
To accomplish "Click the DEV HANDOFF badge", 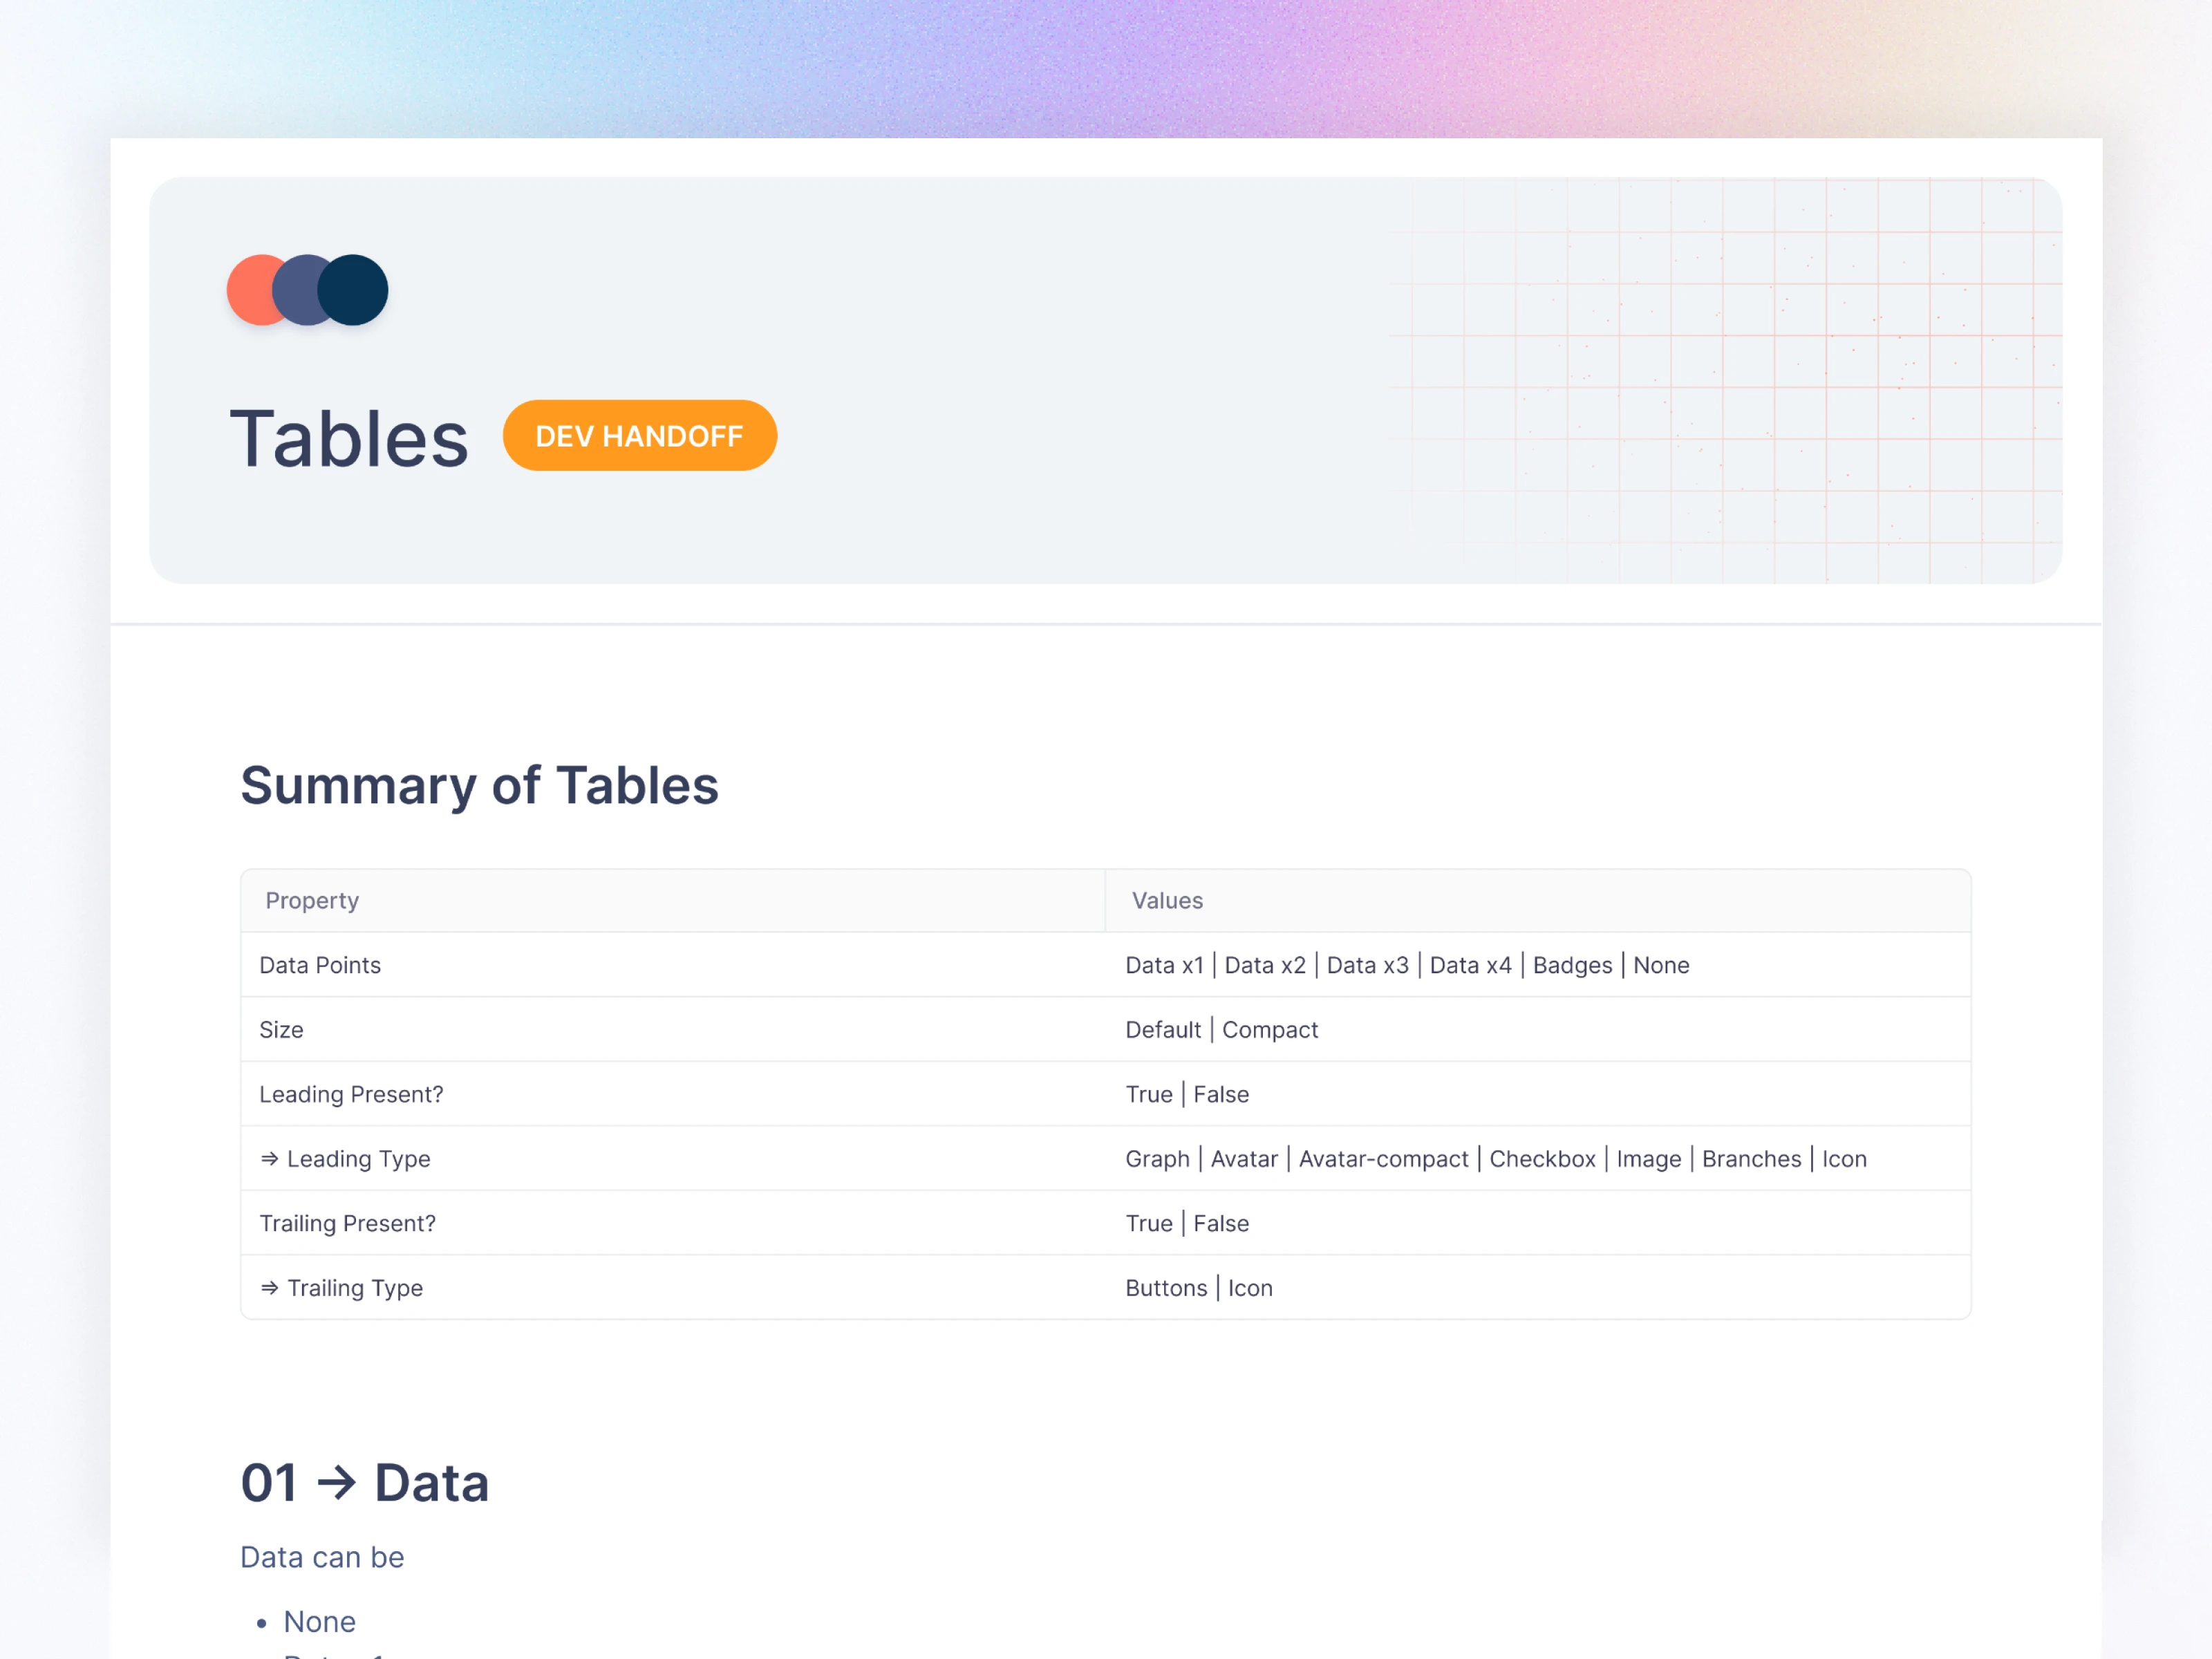I will (x=639, y=436).
